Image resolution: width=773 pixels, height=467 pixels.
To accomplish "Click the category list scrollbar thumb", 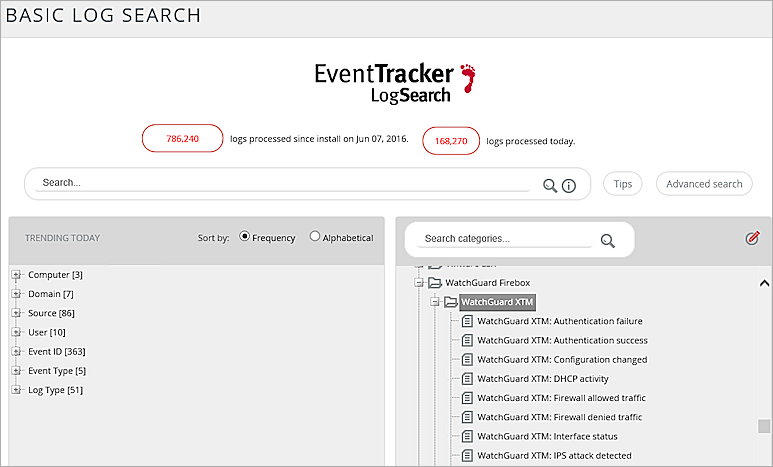I will (x=764, y=427).
